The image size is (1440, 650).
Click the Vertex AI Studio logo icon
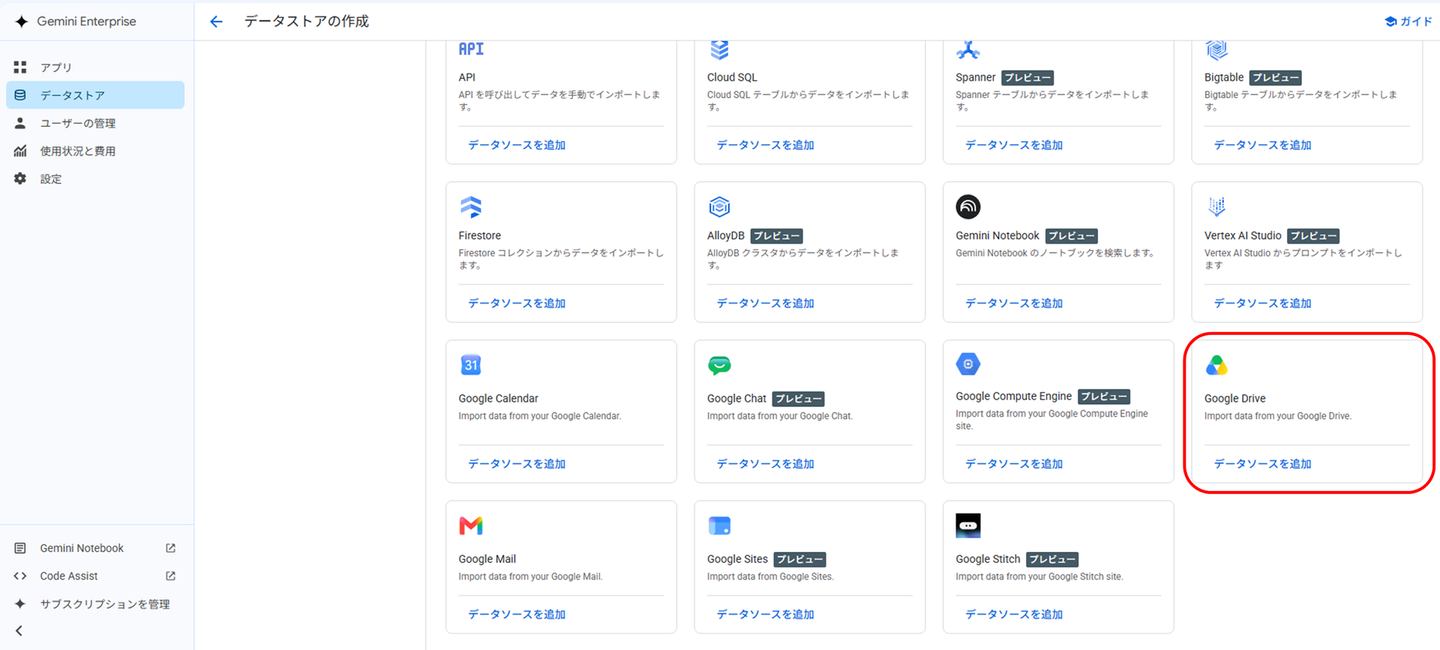(x=1217, y=207)
